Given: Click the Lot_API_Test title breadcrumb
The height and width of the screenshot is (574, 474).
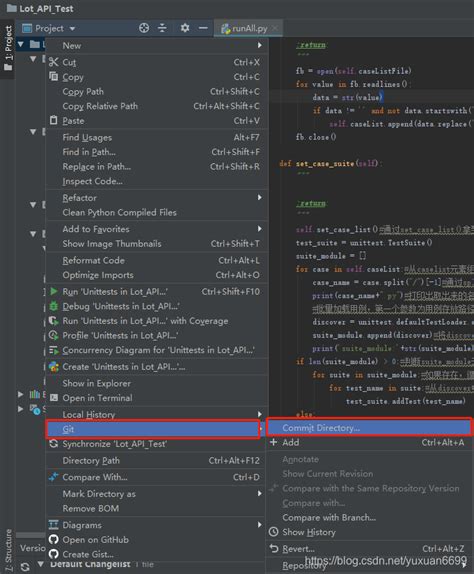Looking at the screenshot, I should pos(46,8).
